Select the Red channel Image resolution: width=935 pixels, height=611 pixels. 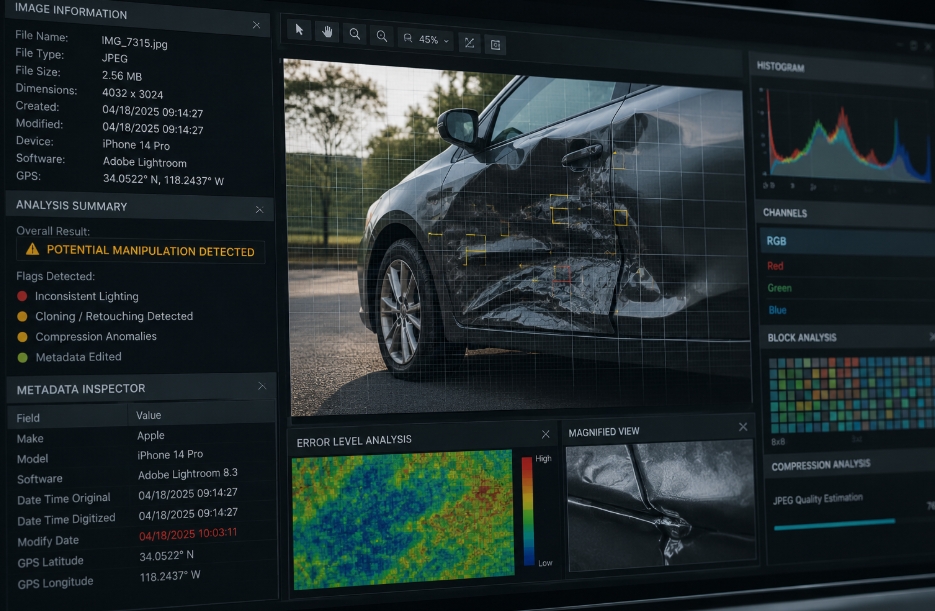point(847,266)
